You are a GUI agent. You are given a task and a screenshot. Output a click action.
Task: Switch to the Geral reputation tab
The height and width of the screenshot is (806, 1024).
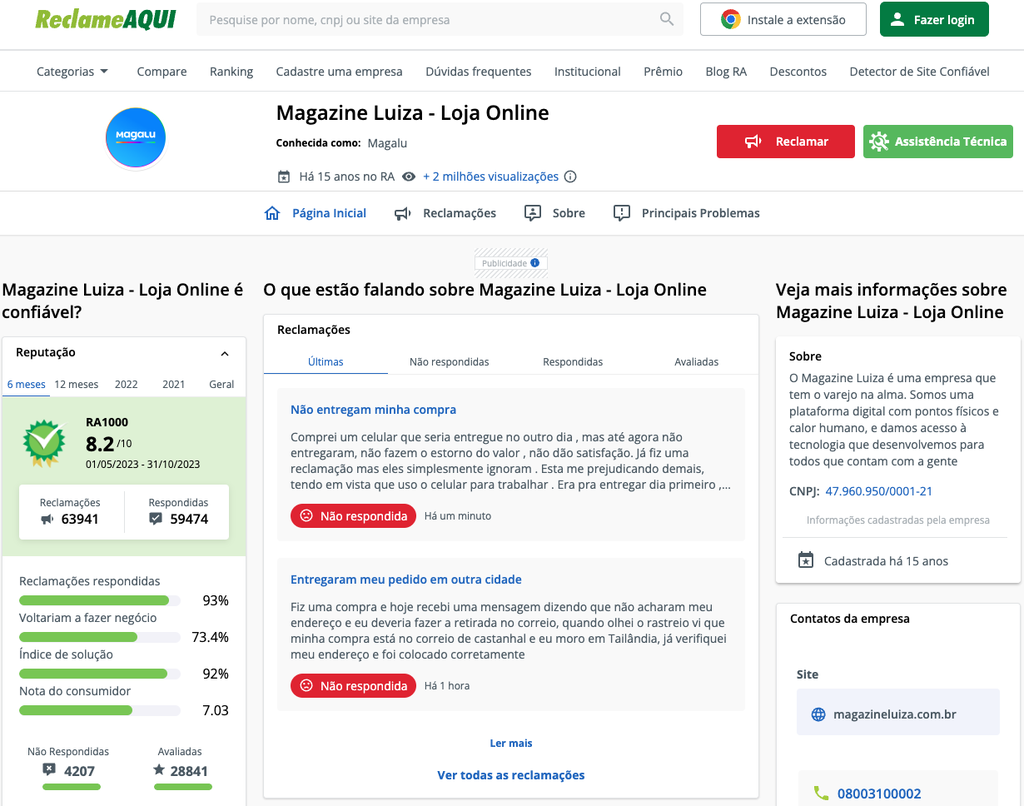pyautogui.click(x=221, y=384)
